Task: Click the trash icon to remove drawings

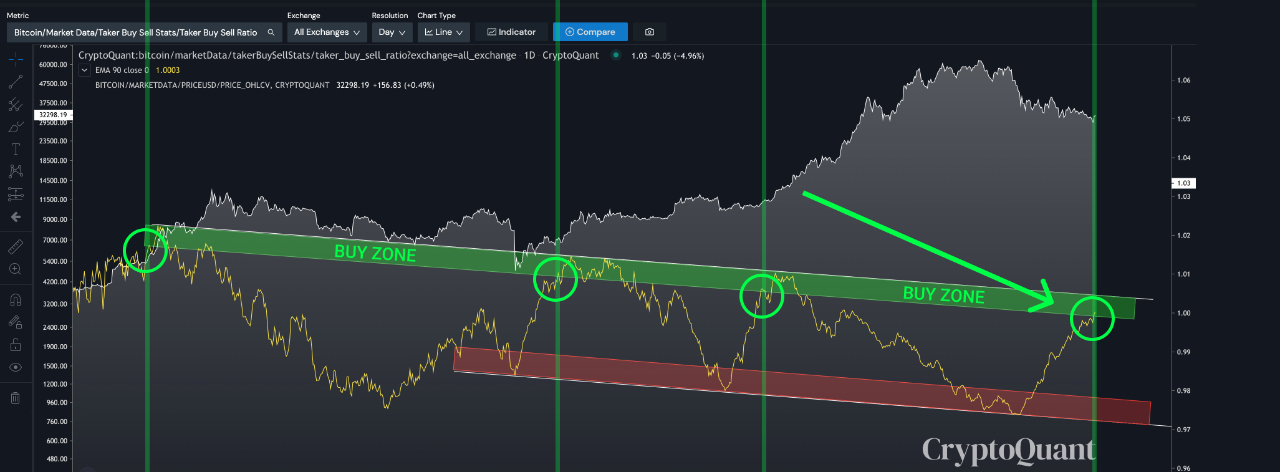Action: (15, 398)
